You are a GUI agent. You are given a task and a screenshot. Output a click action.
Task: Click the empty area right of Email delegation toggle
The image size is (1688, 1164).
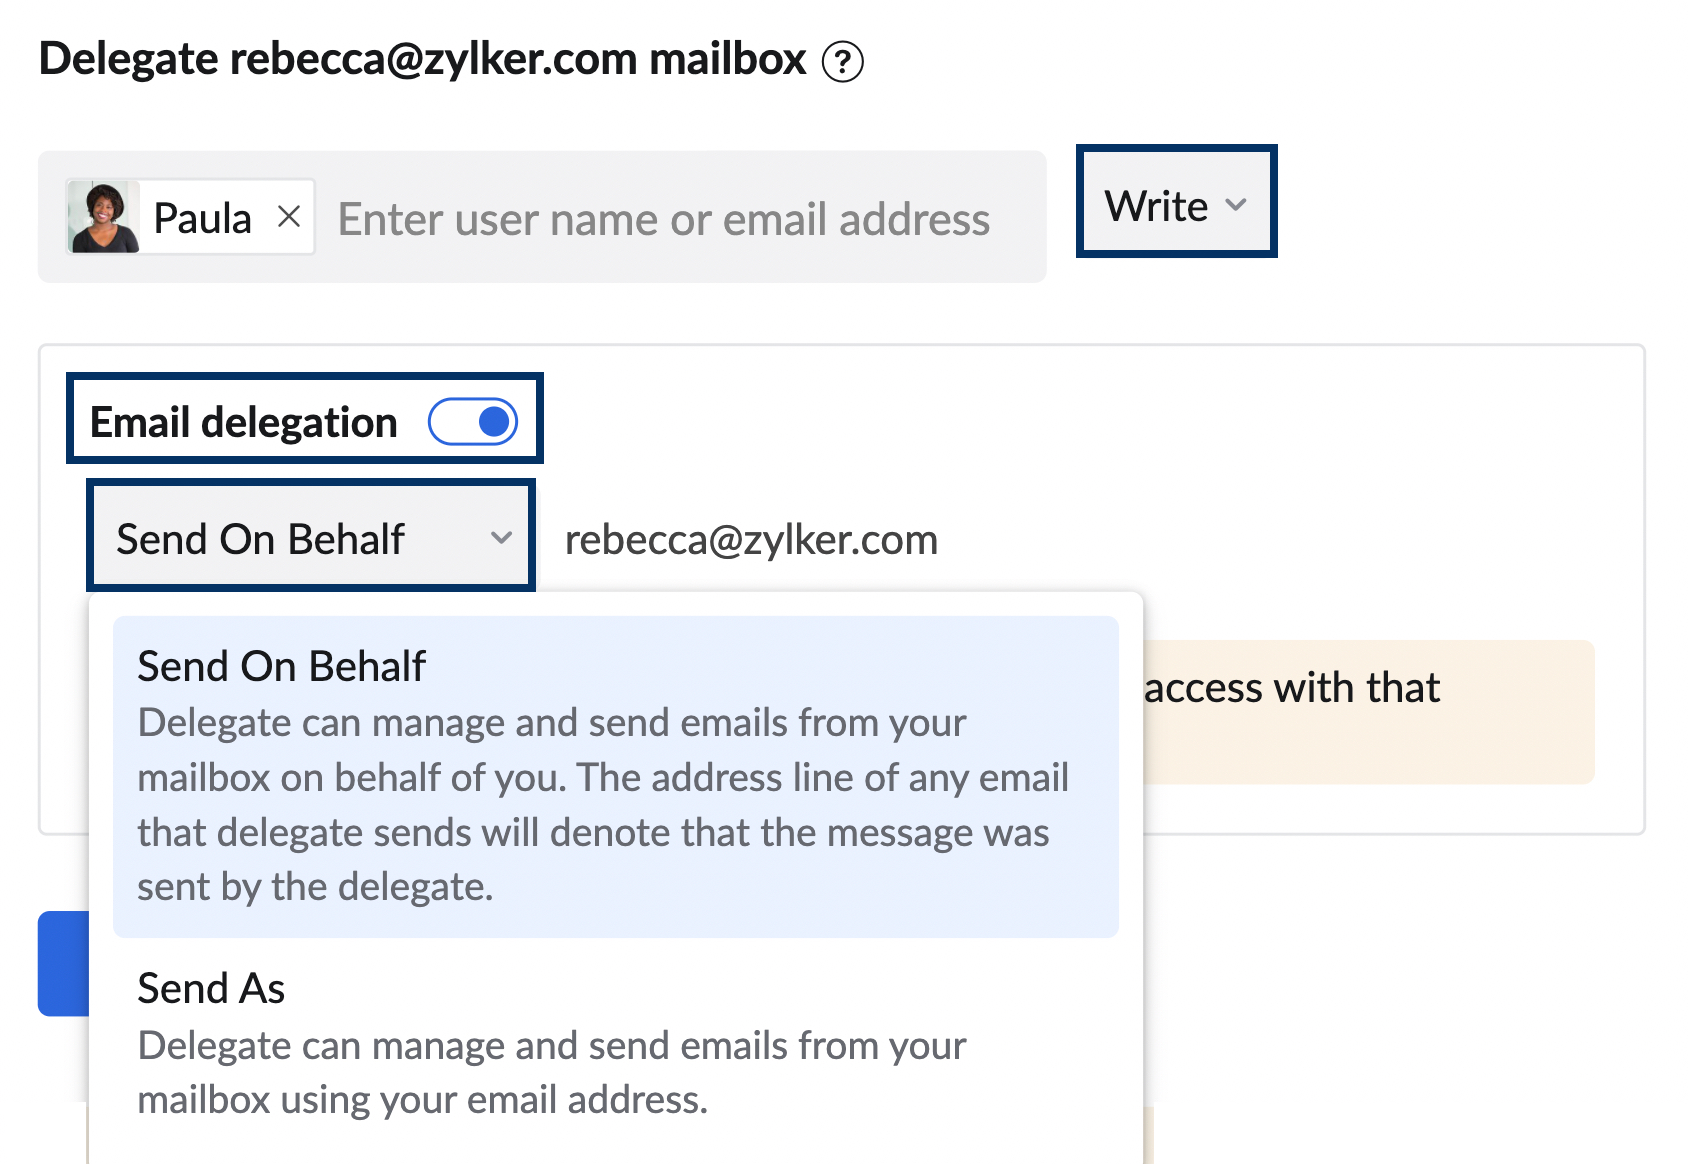(1000, 421)
